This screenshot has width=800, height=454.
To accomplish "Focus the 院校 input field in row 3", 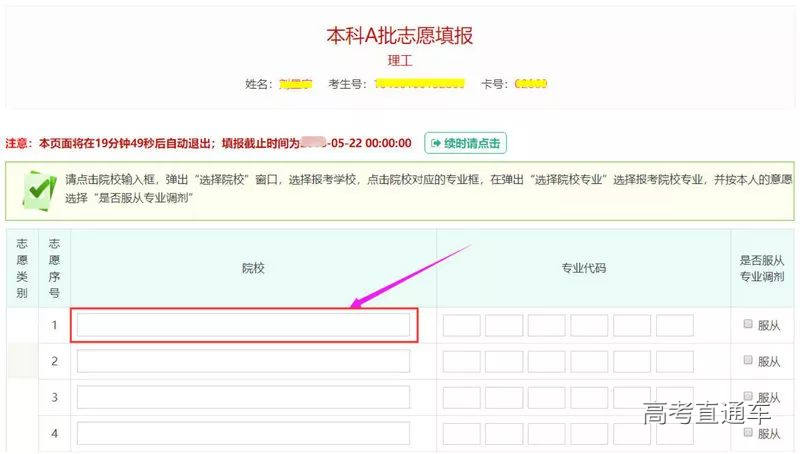I will (x=243, y=397).
